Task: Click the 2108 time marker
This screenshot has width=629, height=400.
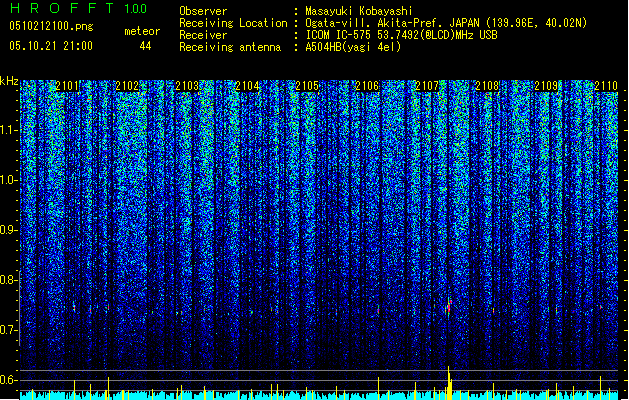Action: point(487,86)
